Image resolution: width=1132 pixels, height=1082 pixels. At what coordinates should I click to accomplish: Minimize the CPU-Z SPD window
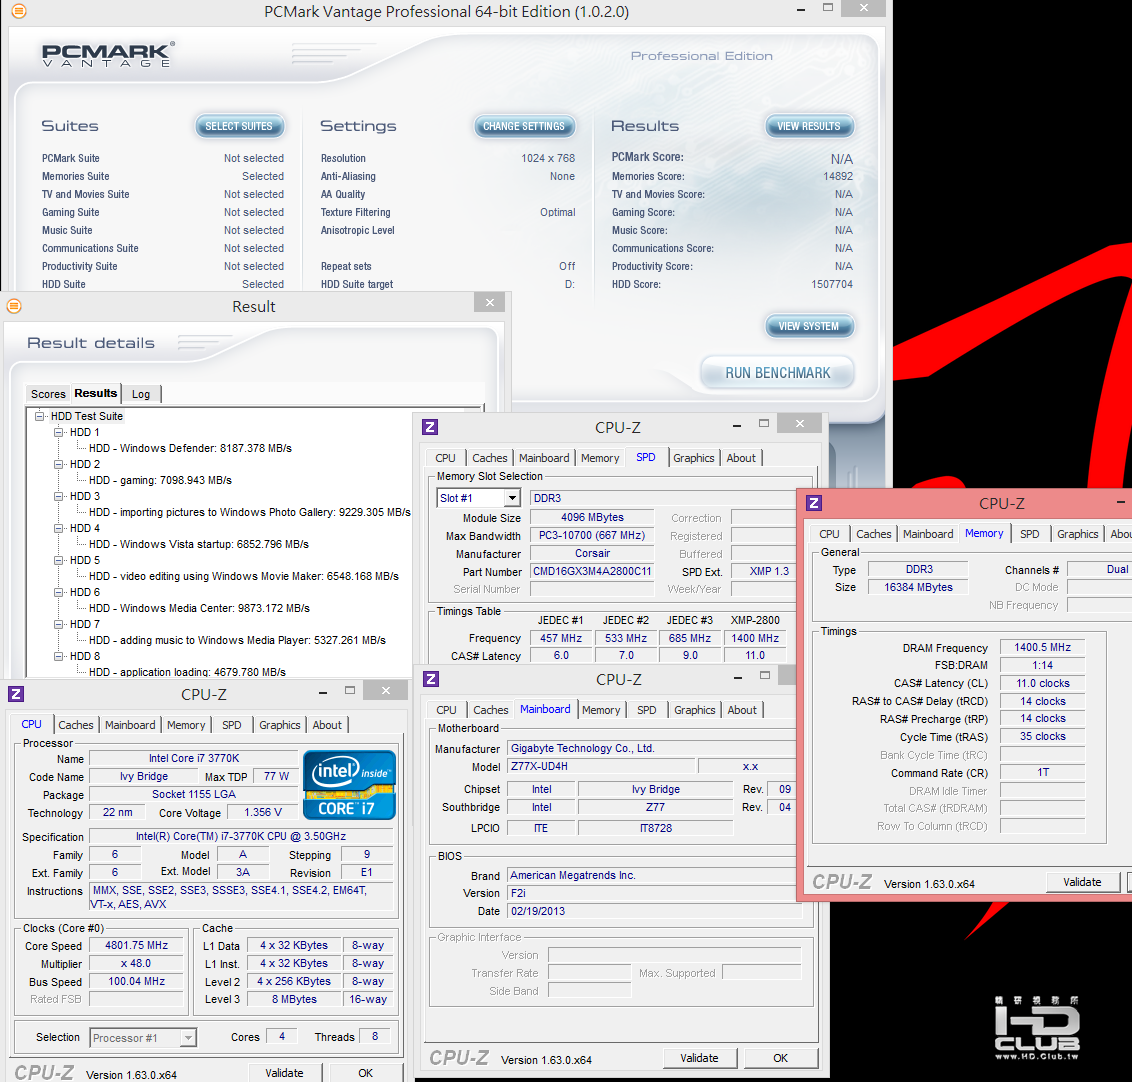[736, 426]
